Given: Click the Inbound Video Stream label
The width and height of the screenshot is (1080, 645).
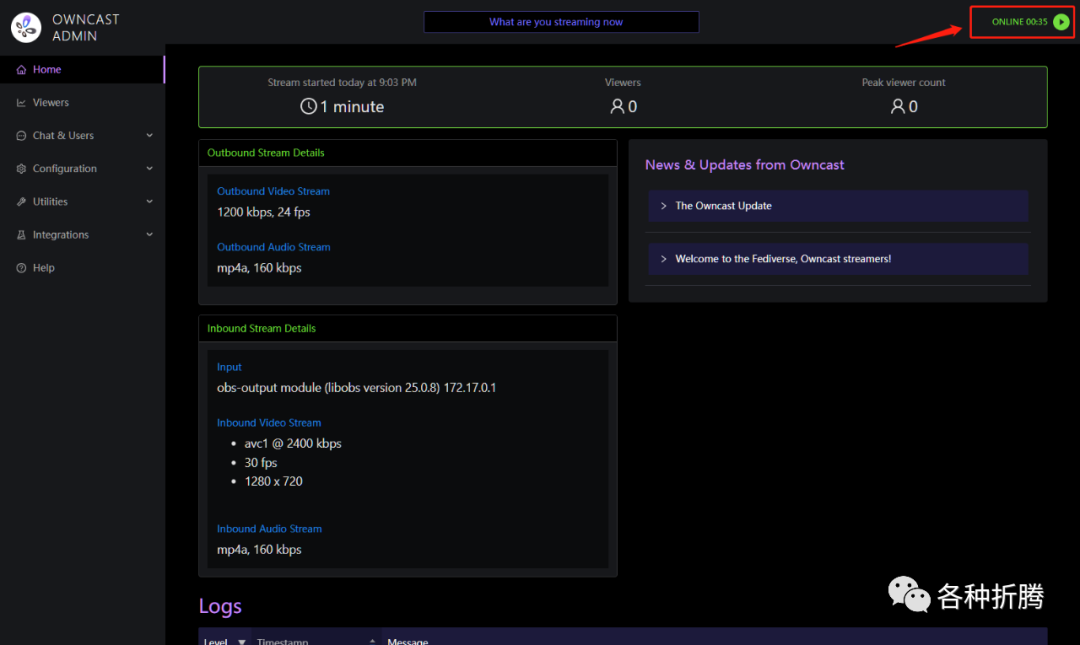Looking at the screenshot, I should [269, 423].
